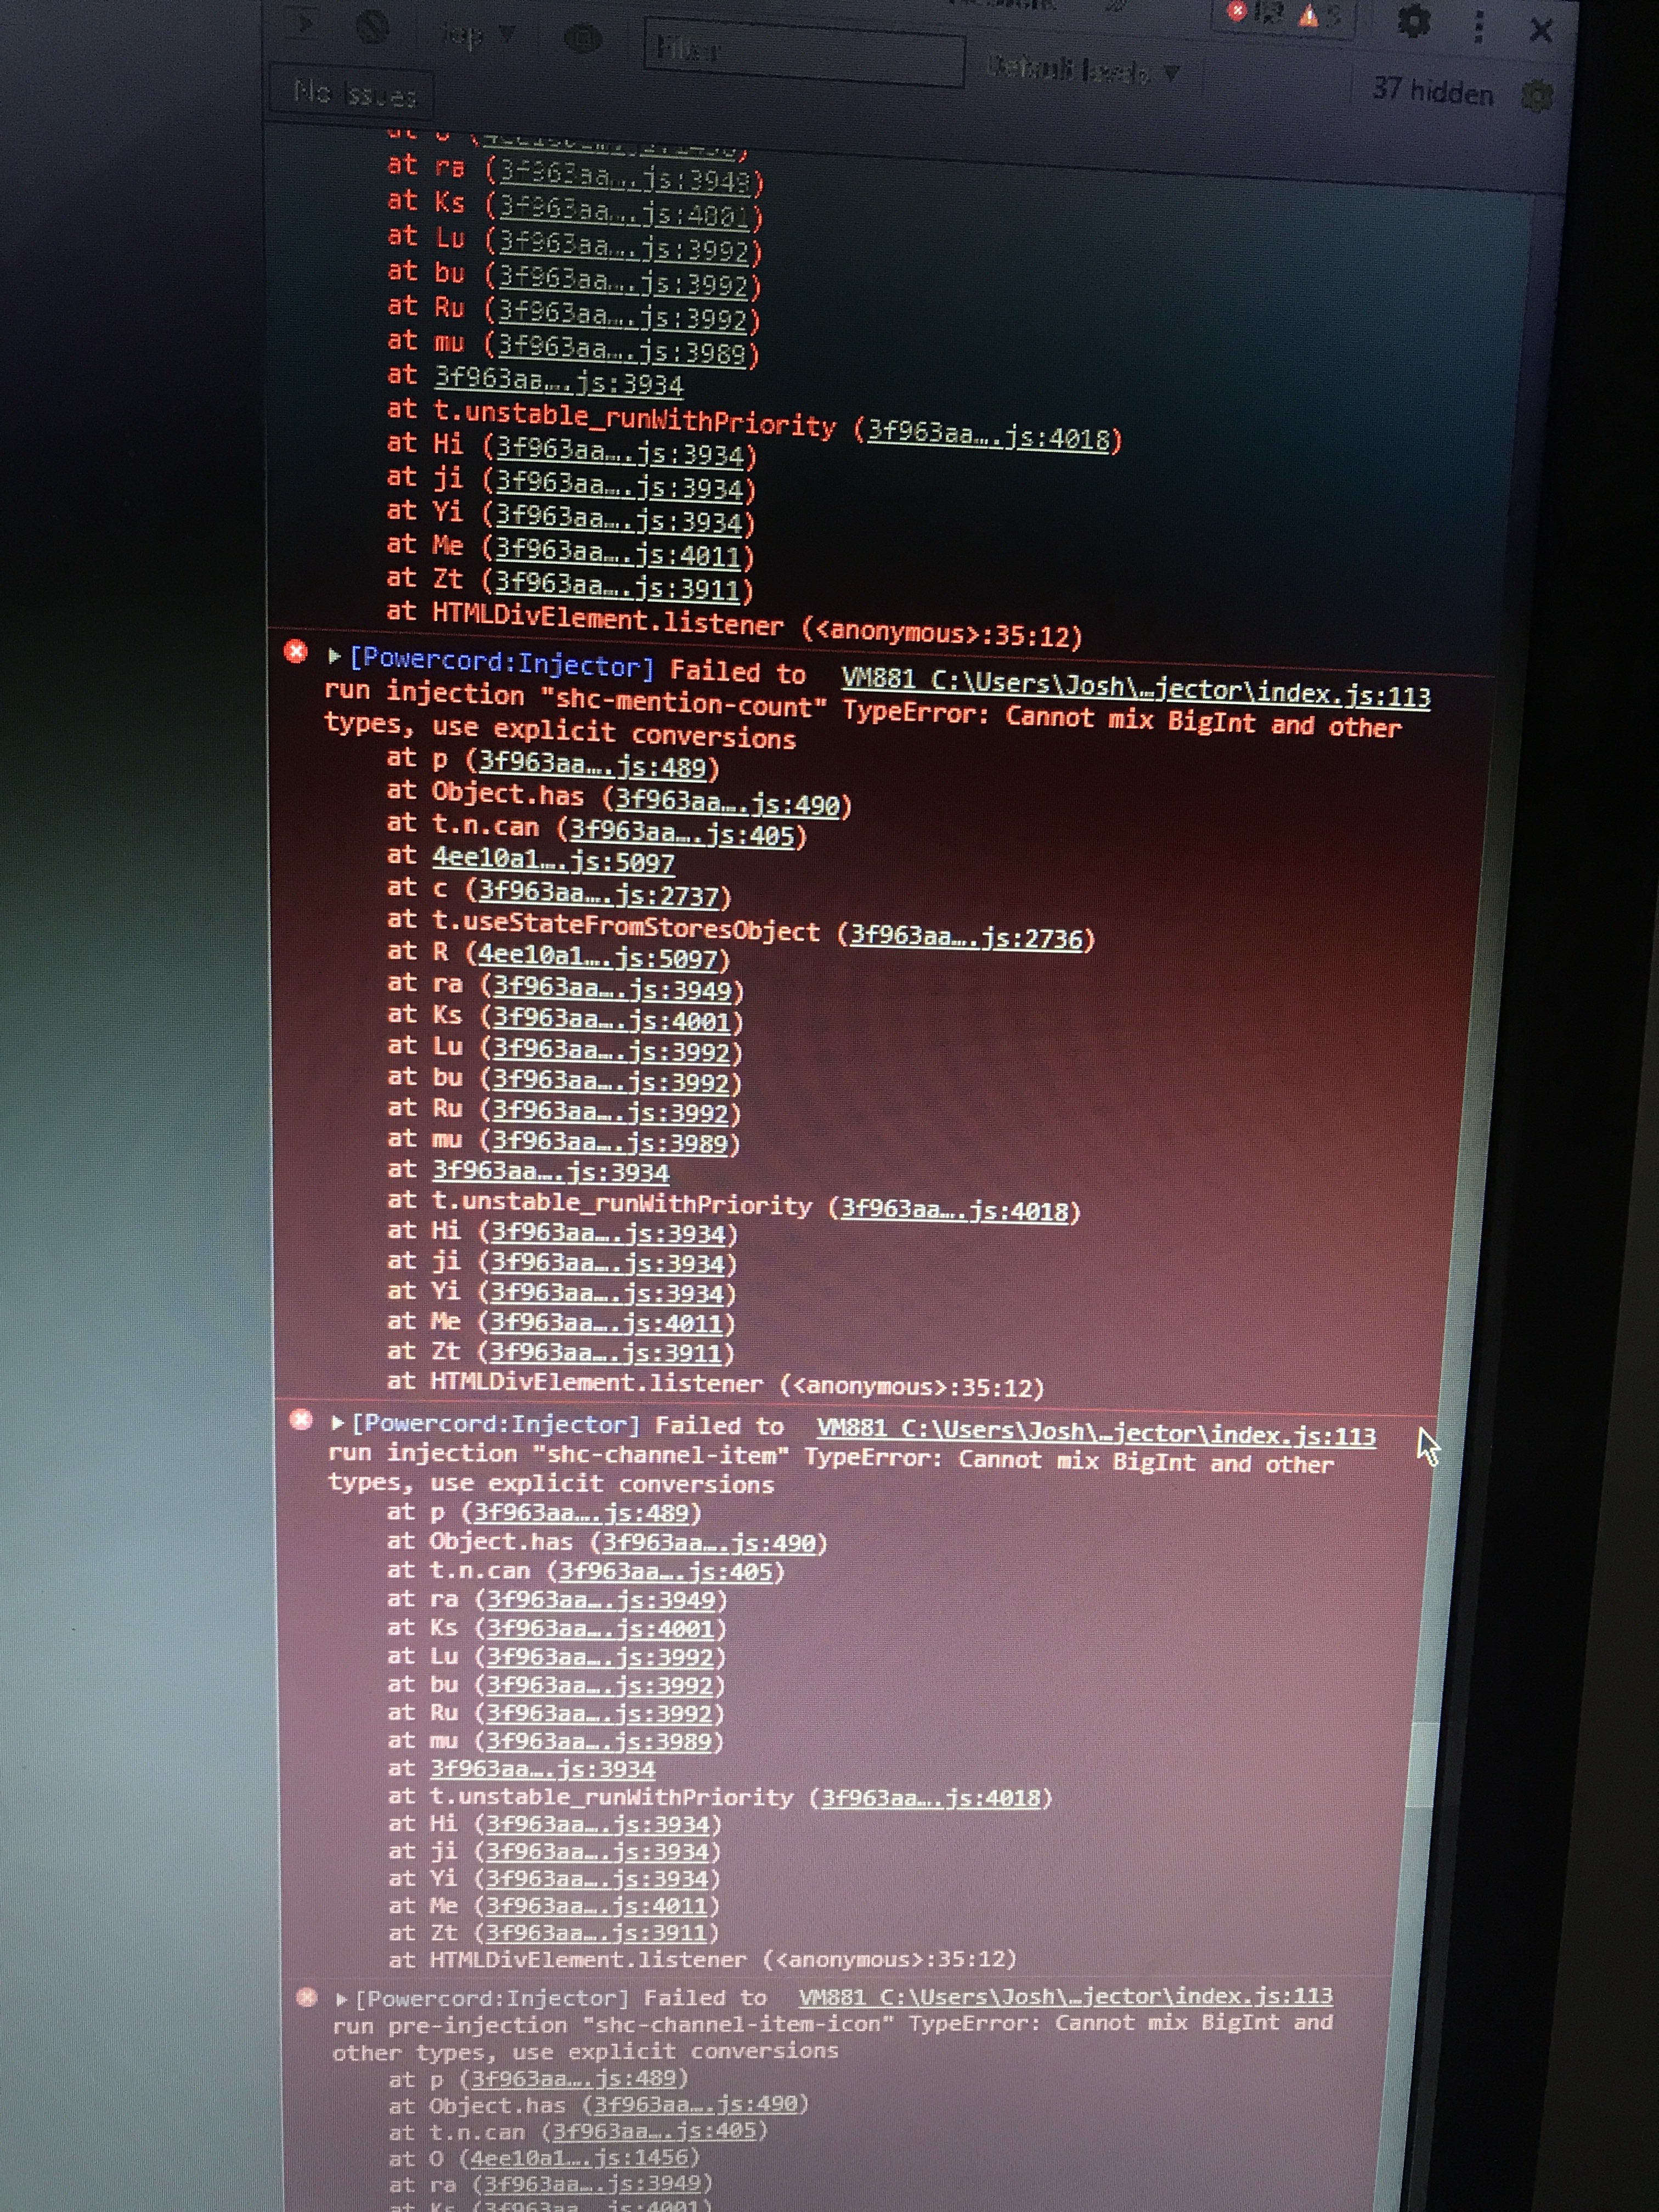Focus the console Filter input field
Viewport: 1659px width, 2212px height.
pos(804,51)
